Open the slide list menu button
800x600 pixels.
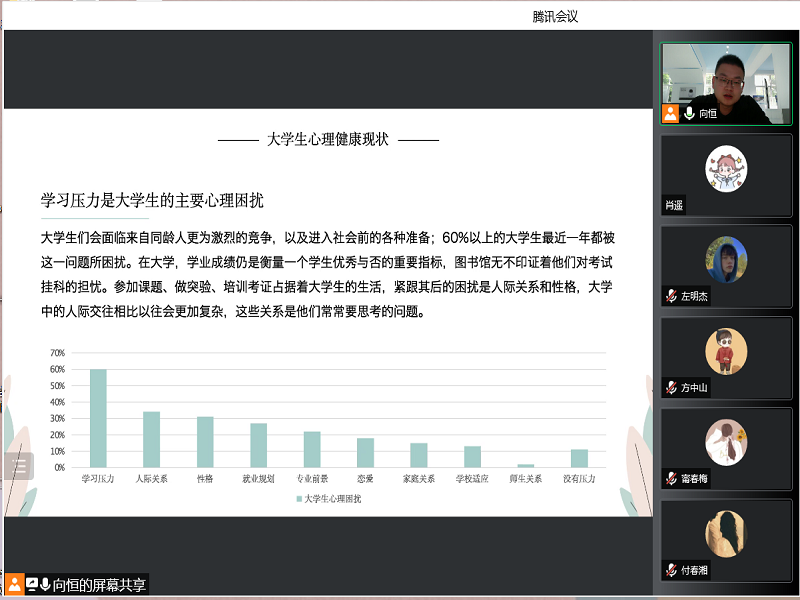(x=18, y=466)
